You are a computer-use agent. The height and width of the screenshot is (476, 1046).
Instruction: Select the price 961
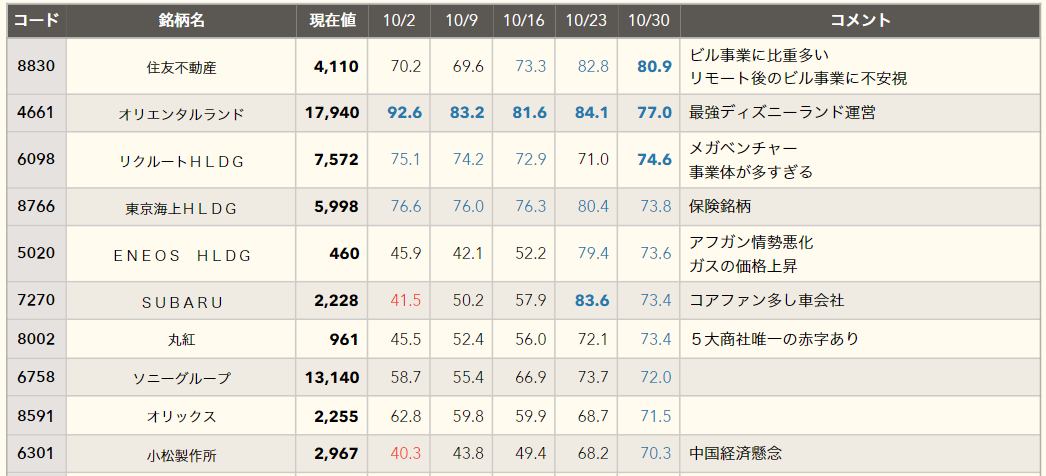(344, 339)
